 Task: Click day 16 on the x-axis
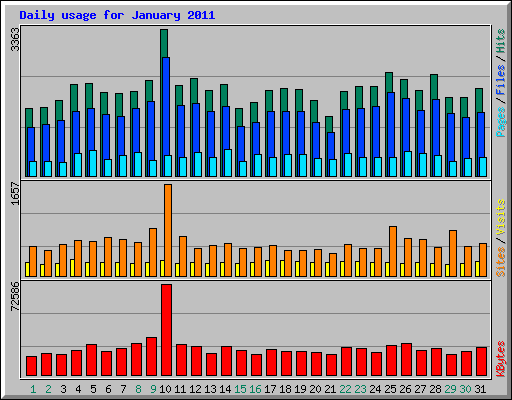coord(255,389)
